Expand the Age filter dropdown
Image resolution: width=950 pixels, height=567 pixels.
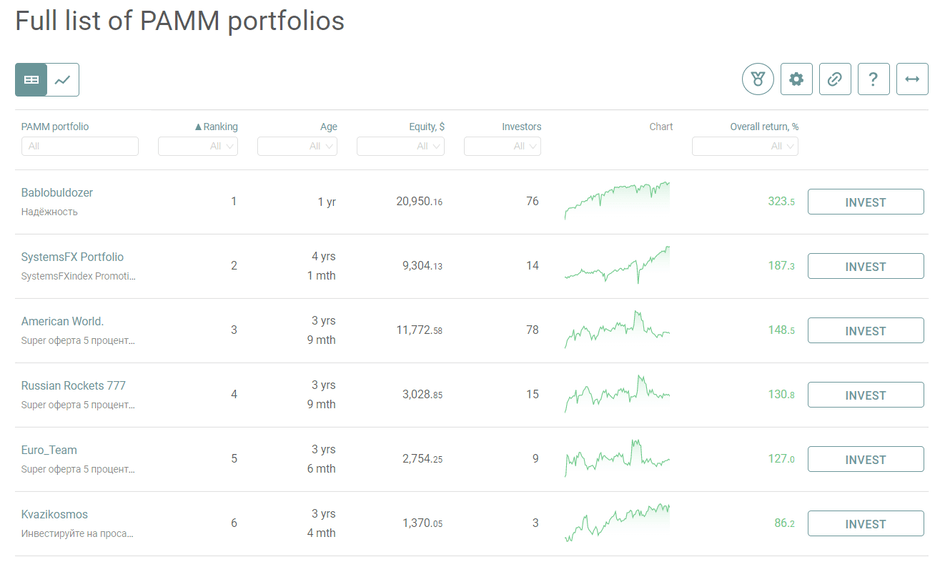(x=297, y=146)
